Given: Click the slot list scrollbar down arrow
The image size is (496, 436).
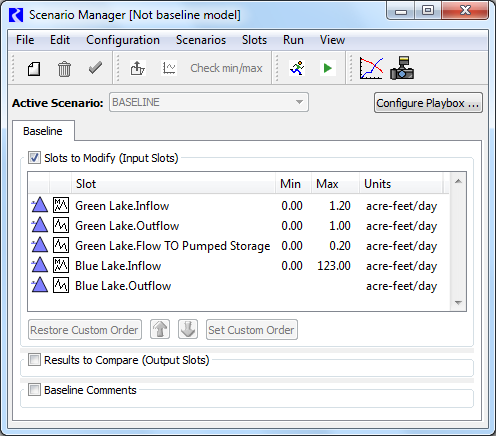Looking at the screenshot, I should (458, 303).
